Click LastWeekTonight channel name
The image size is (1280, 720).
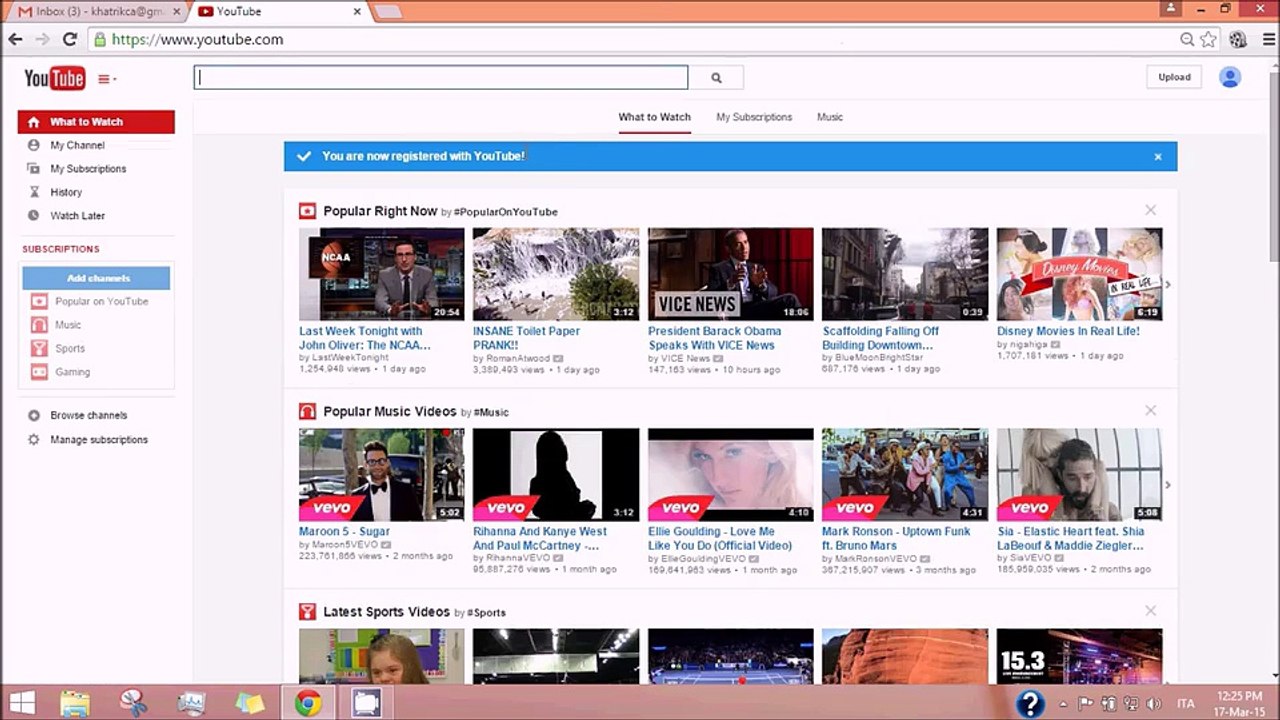pos(350,357)
